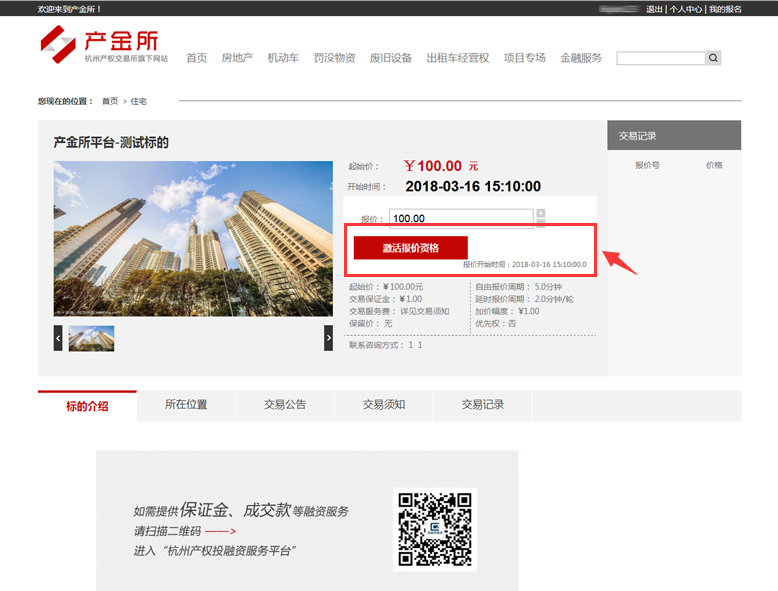Show the previous image with left arrow

[x=58, y=338]
